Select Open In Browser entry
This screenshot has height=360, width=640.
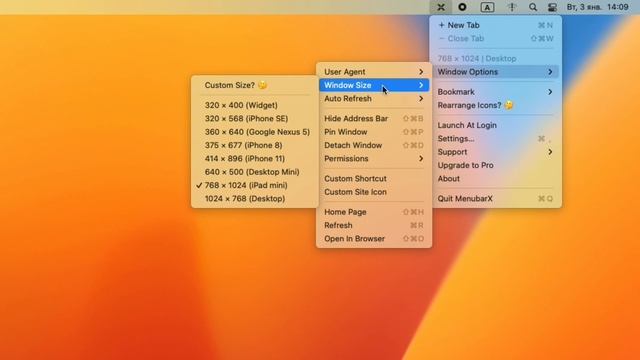point(374,239)
